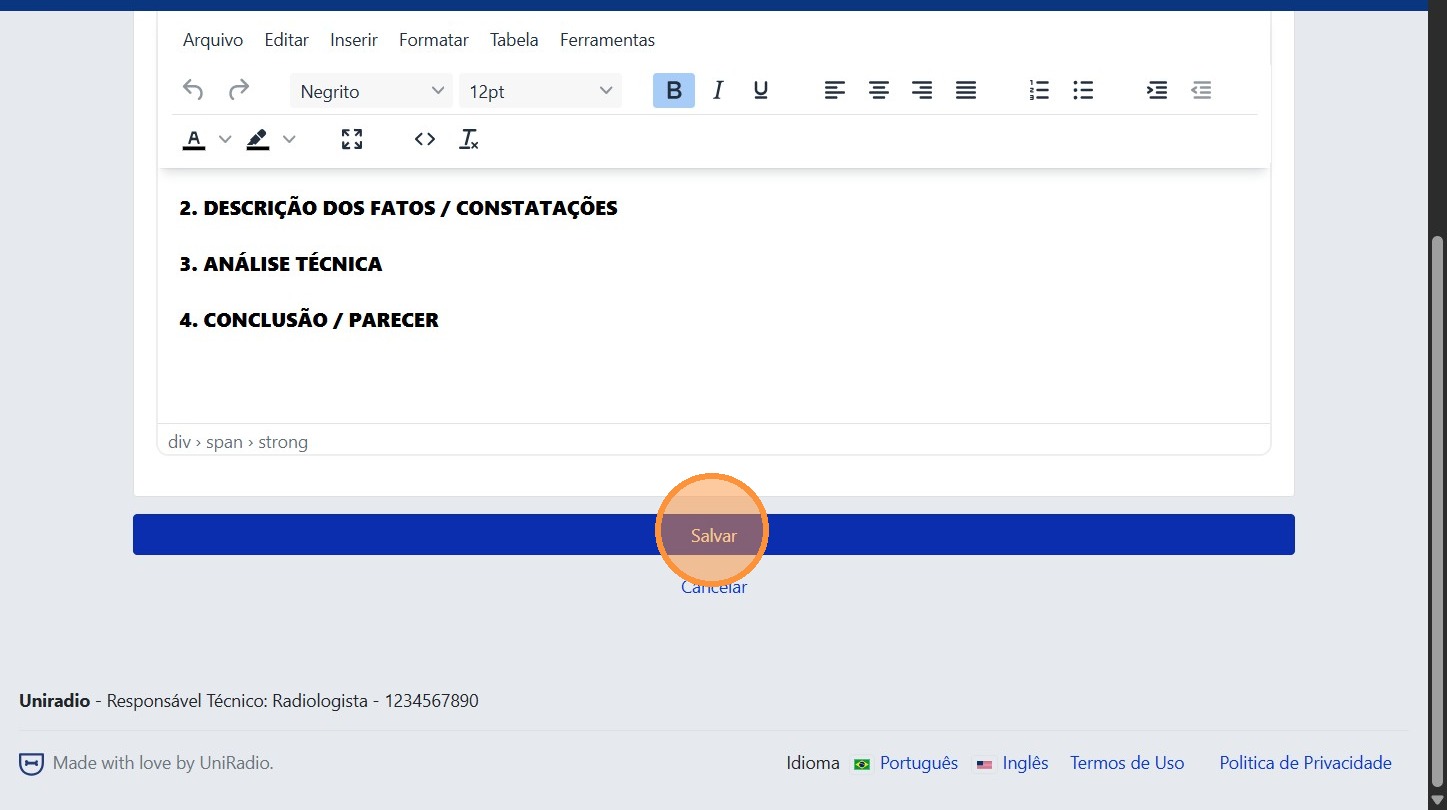Expand the text color chevron menu
1447x810 pixels.
coord(225,139)
